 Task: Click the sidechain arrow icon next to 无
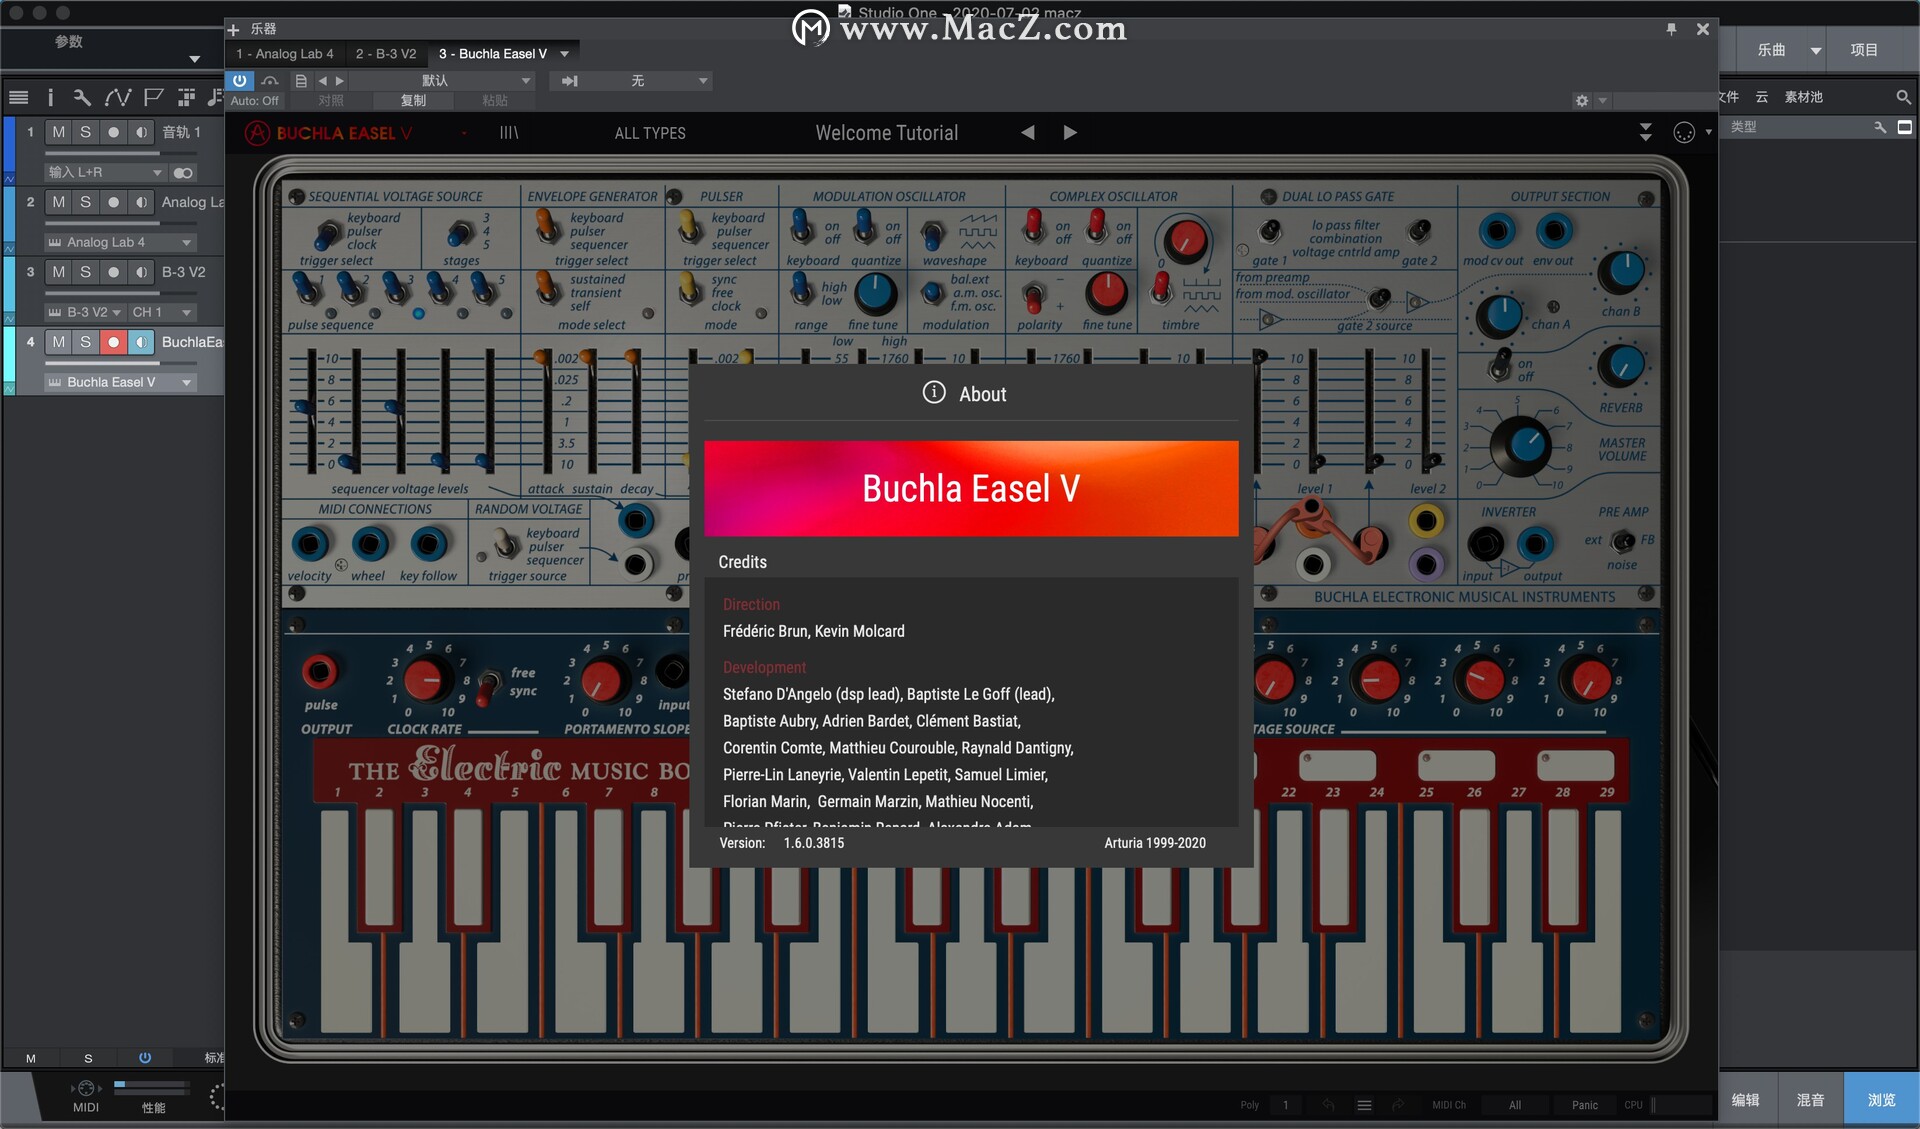(569, 81)
